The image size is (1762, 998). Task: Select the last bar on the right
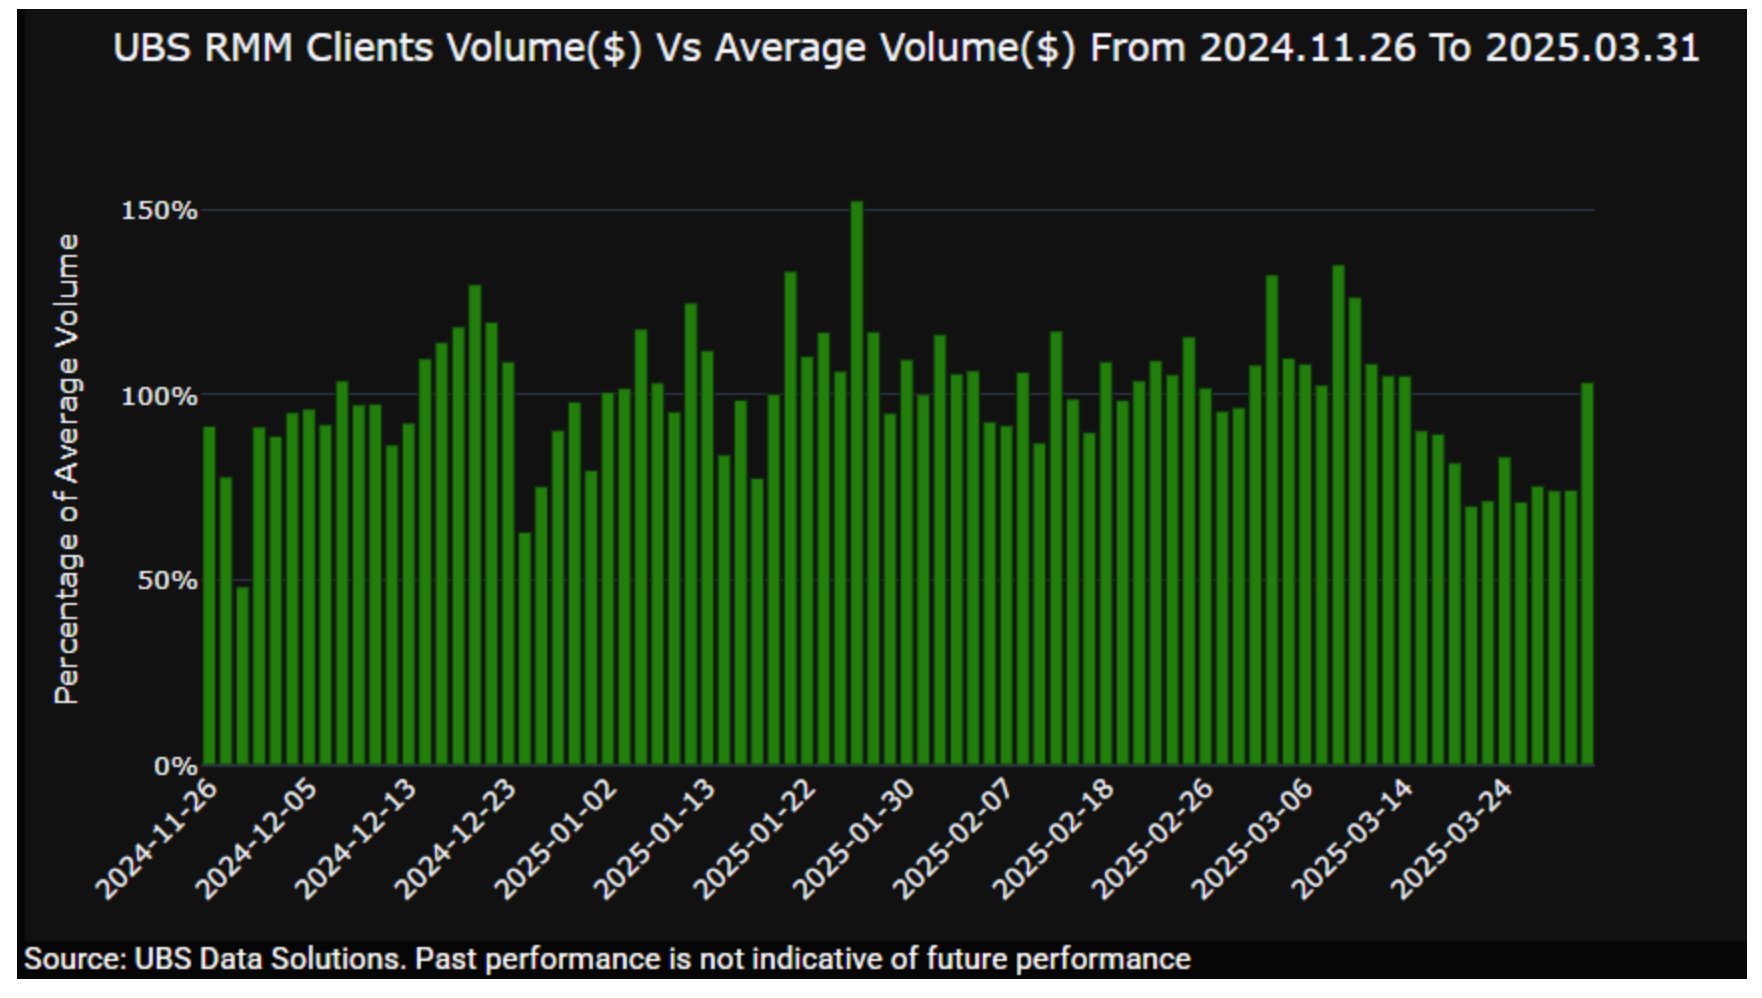click(1587, 574)
